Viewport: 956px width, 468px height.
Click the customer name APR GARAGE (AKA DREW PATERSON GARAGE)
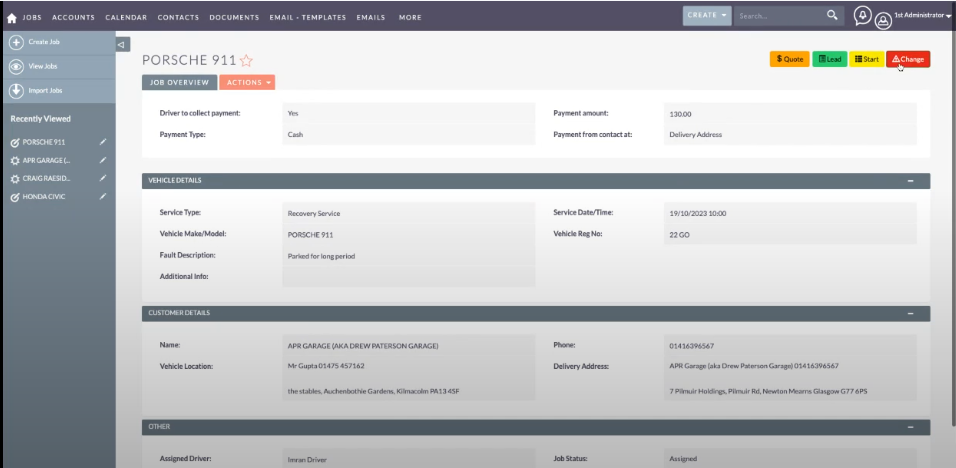(363, 346)
